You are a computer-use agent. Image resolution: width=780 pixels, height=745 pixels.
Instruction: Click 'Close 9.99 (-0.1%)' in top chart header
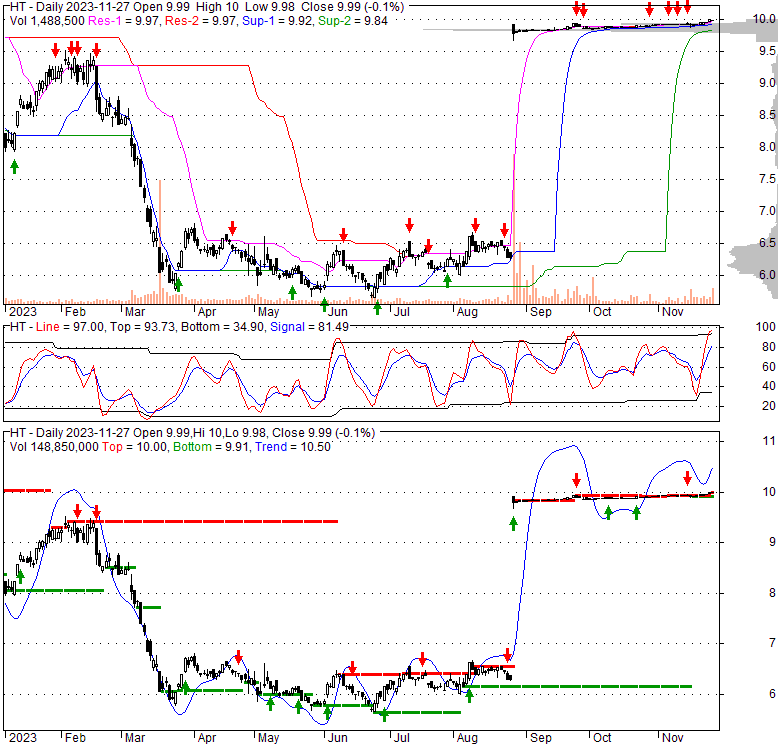(353, 7)
